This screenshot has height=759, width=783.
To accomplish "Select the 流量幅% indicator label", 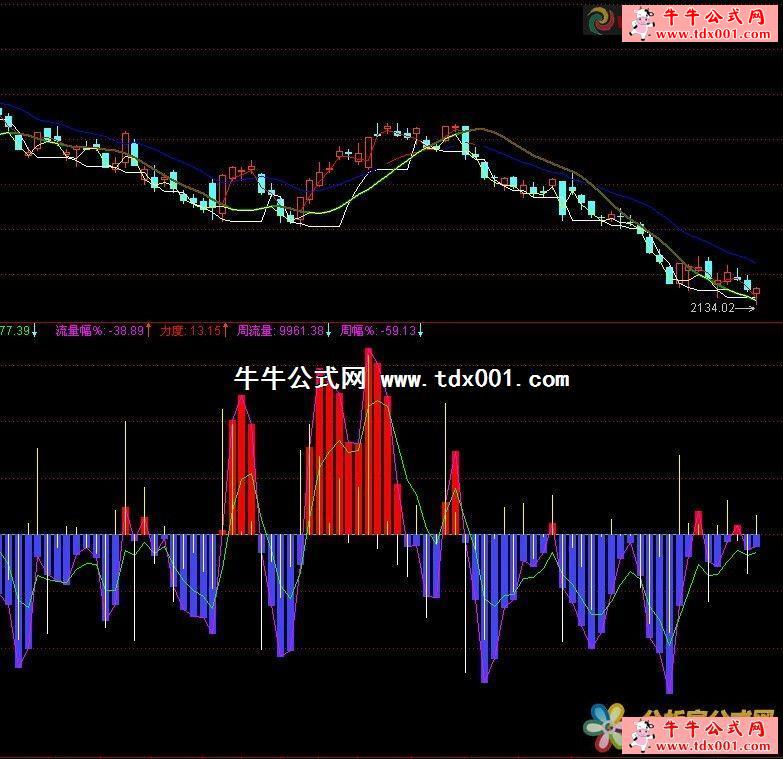I will point(80,329).
